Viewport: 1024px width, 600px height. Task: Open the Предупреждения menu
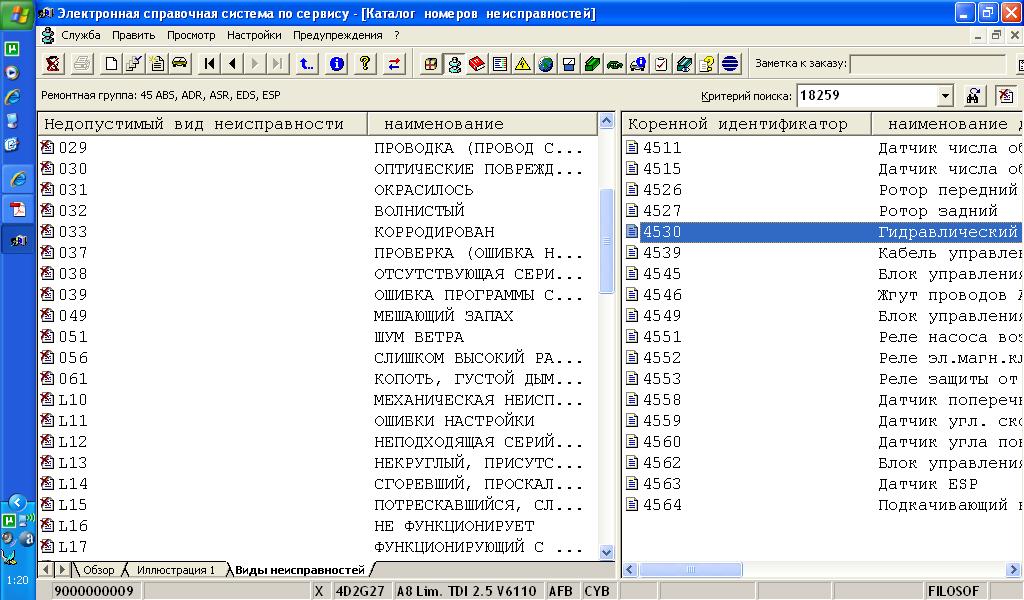339,35
